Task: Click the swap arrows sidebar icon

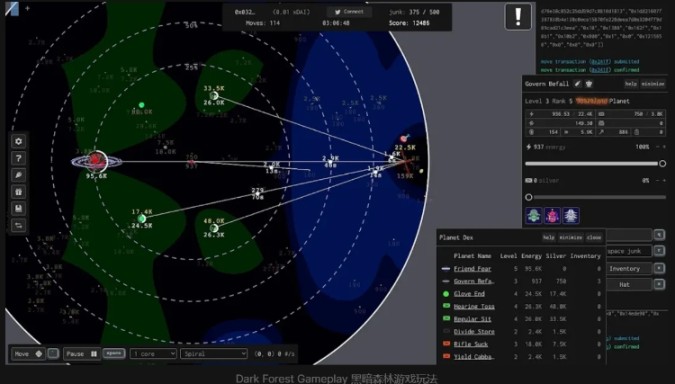Action: [x=19, y=225]
